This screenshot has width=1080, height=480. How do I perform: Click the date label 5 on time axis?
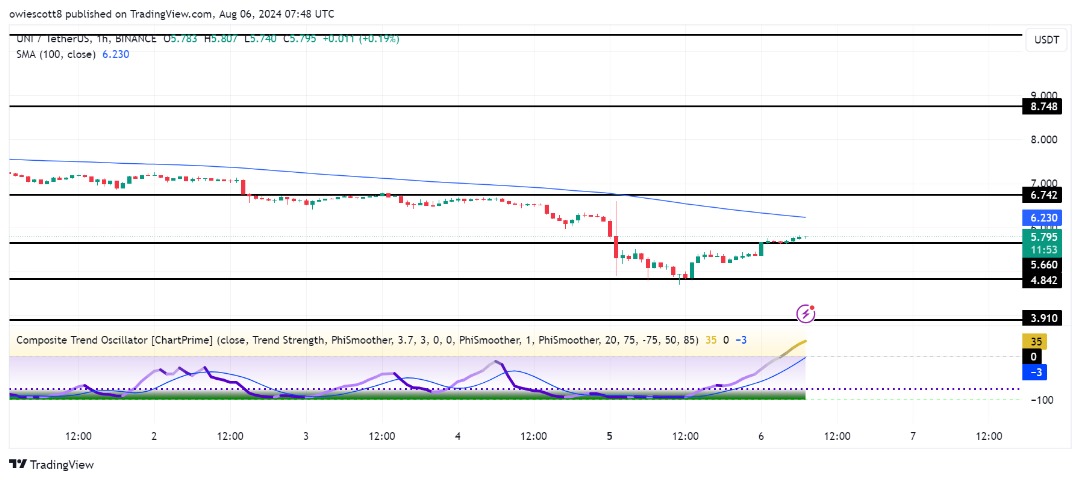pos(610,436)
